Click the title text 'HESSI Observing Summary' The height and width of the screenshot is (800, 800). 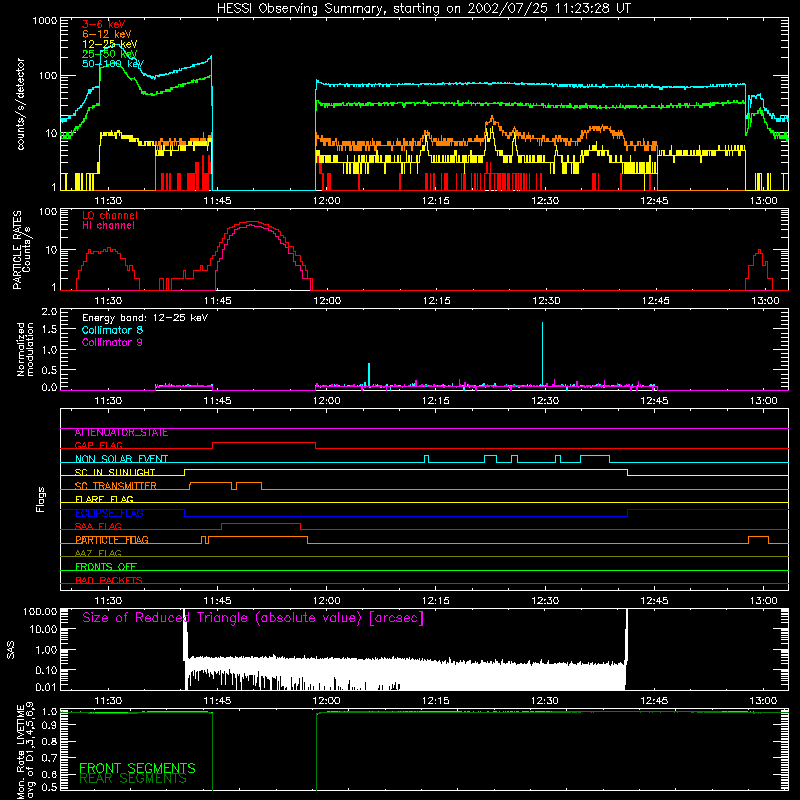click(x=302, y=9)
